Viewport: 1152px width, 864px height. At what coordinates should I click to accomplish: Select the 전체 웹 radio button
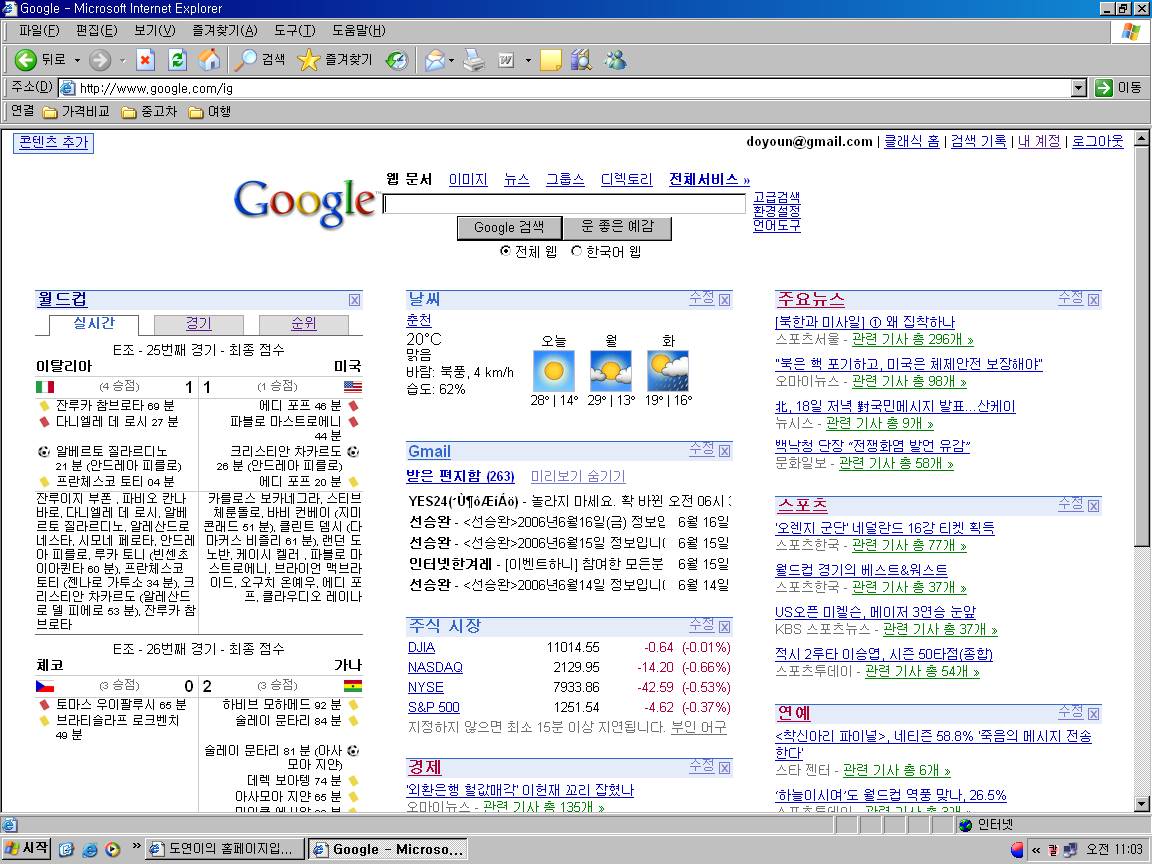pyautogui.click(x=505, y=251)
